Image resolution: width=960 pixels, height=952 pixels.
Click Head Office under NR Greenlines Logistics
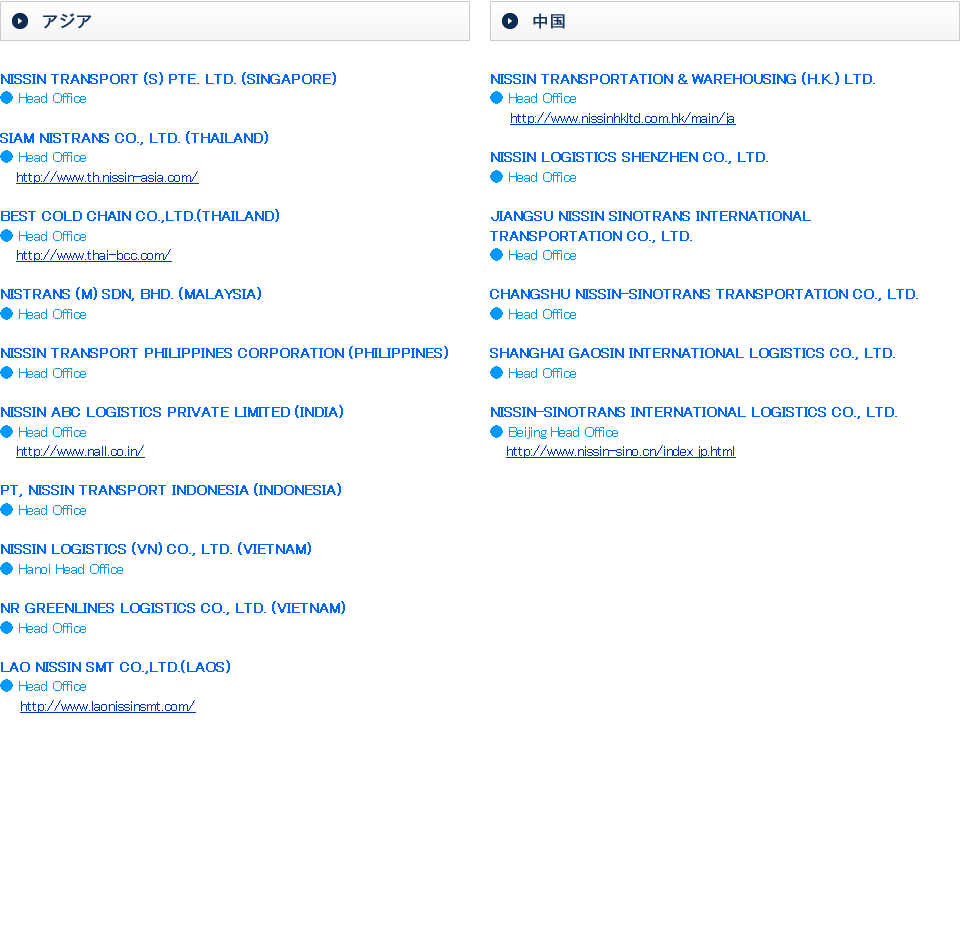pyautogui.click(x=52, y=629)
